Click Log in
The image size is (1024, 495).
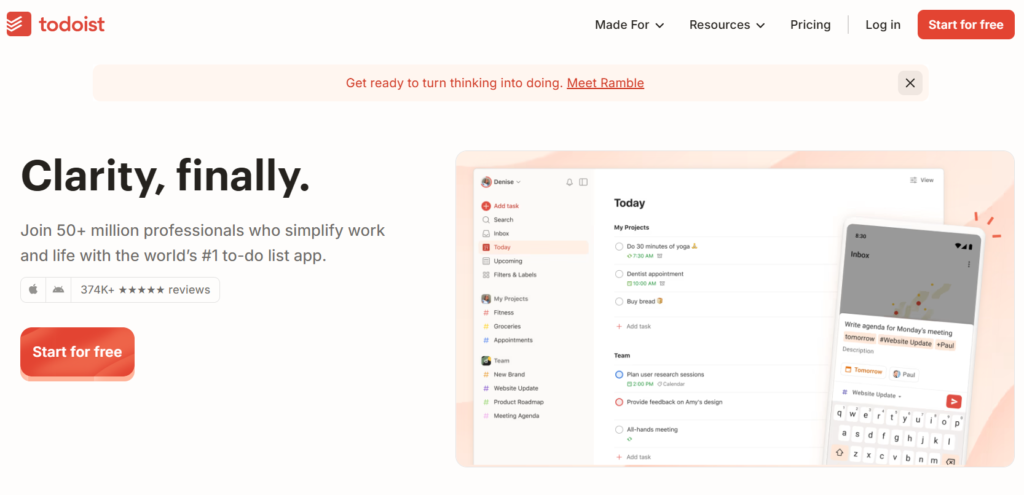point(883,25)
